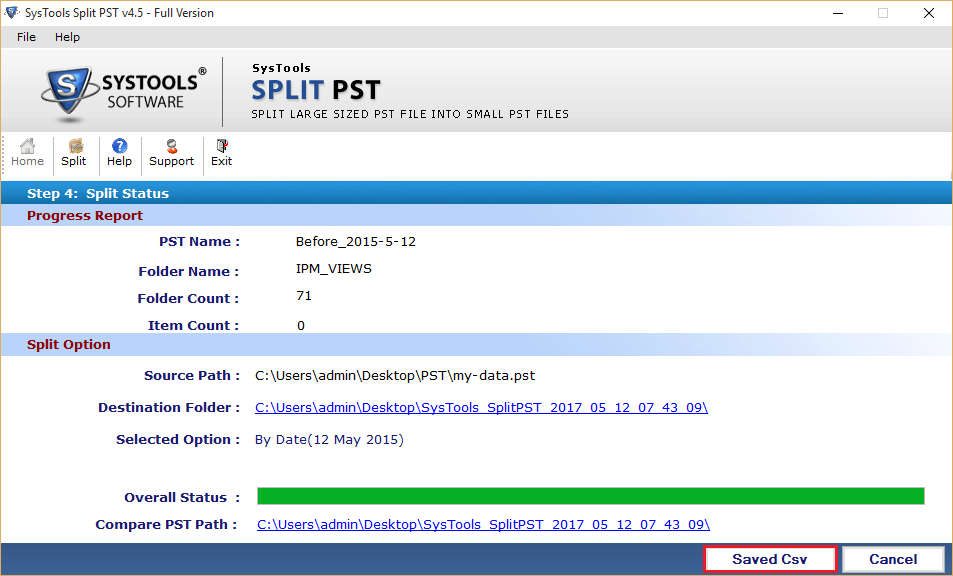The width and height of the screenshot is (953, 576).
Task: Click the Split Option section heading
Action: point(69,345)
